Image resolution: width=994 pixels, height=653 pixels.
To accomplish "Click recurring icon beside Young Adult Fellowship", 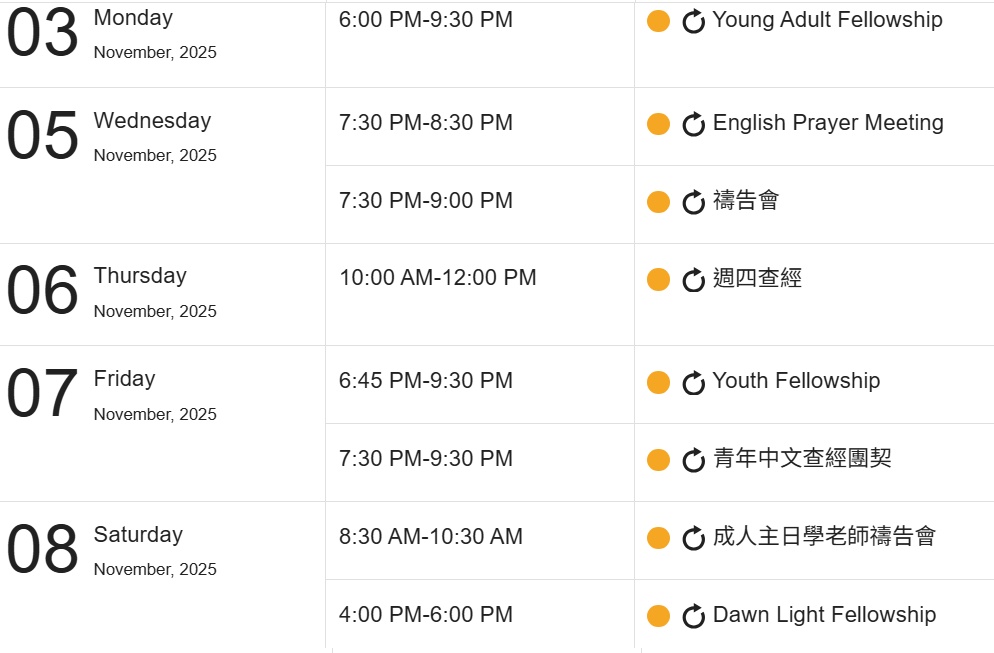I will (694, 21).
